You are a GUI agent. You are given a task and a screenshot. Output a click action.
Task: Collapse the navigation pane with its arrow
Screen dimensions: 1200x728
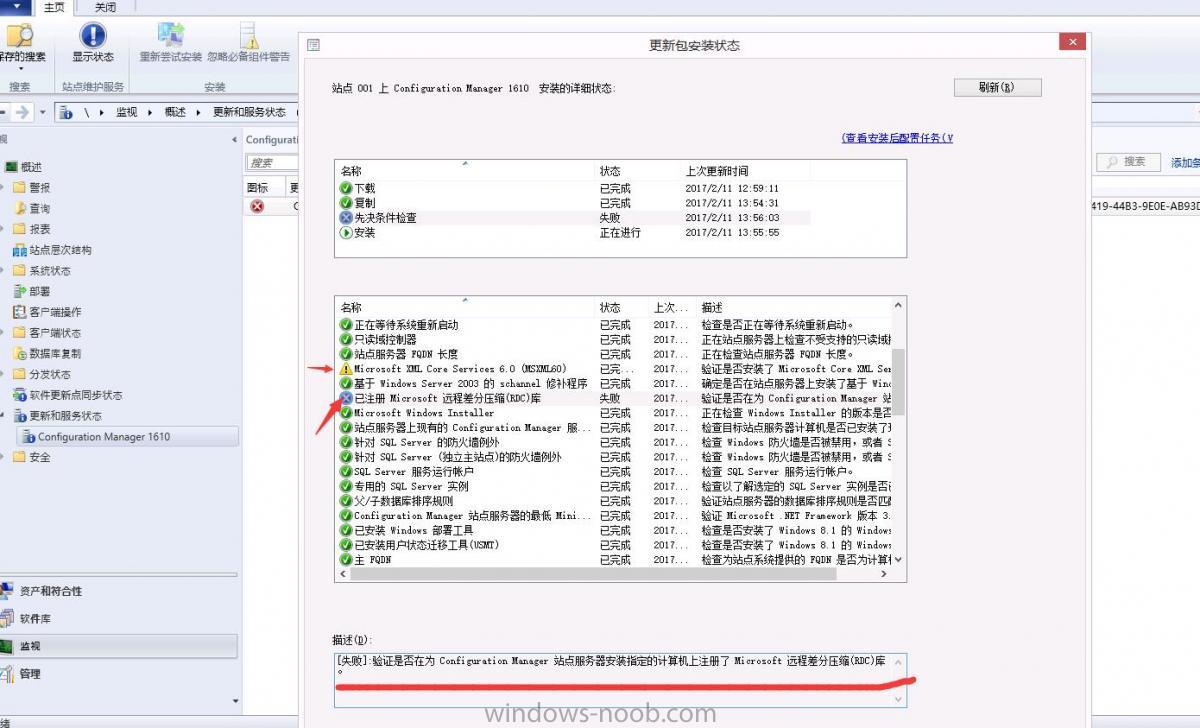click(235, 140)
